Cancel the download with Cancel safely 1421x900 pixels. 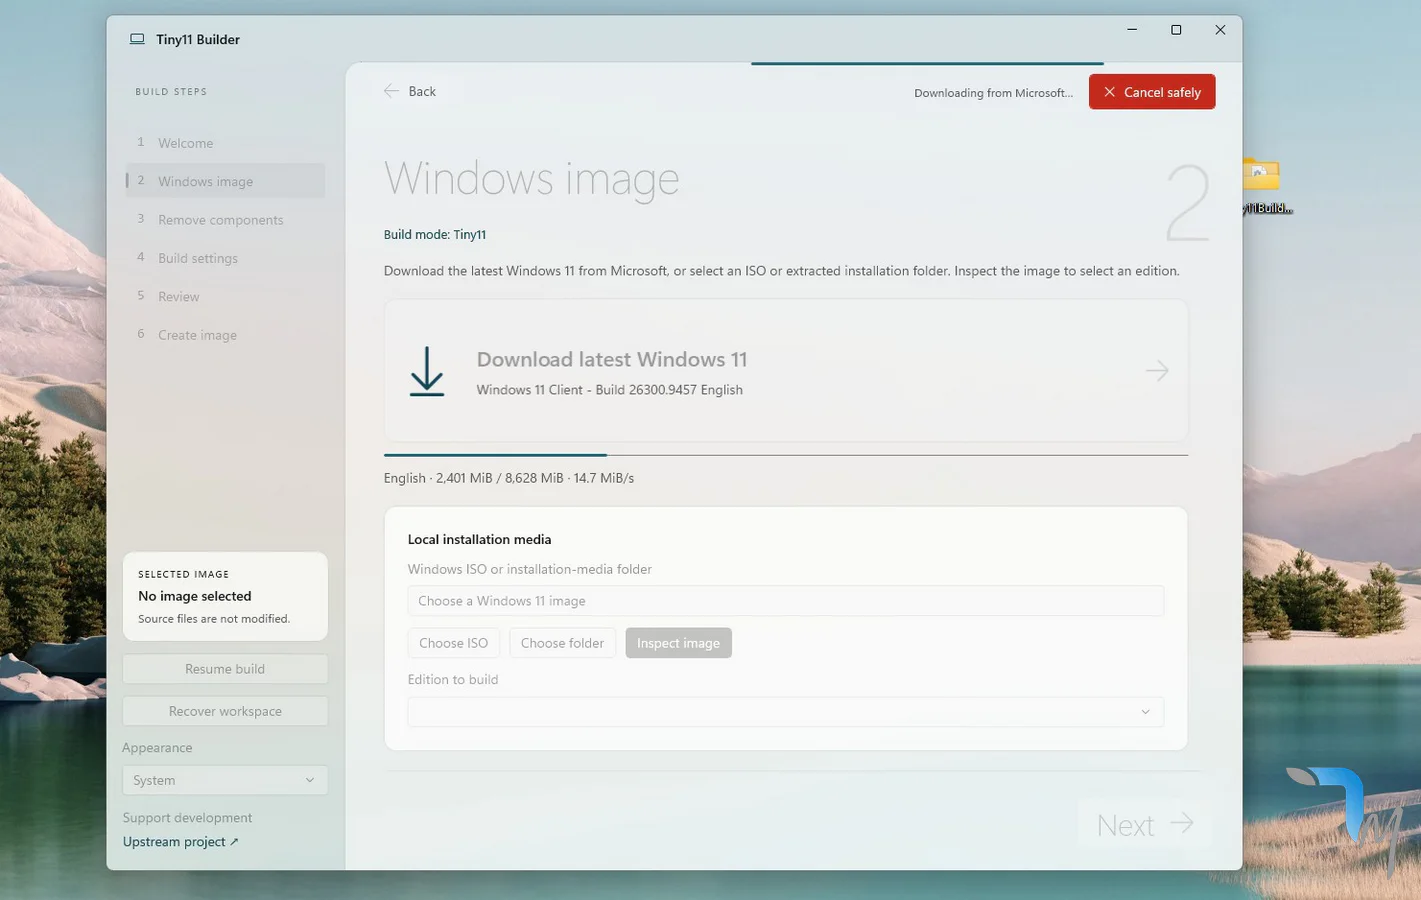1152,92
